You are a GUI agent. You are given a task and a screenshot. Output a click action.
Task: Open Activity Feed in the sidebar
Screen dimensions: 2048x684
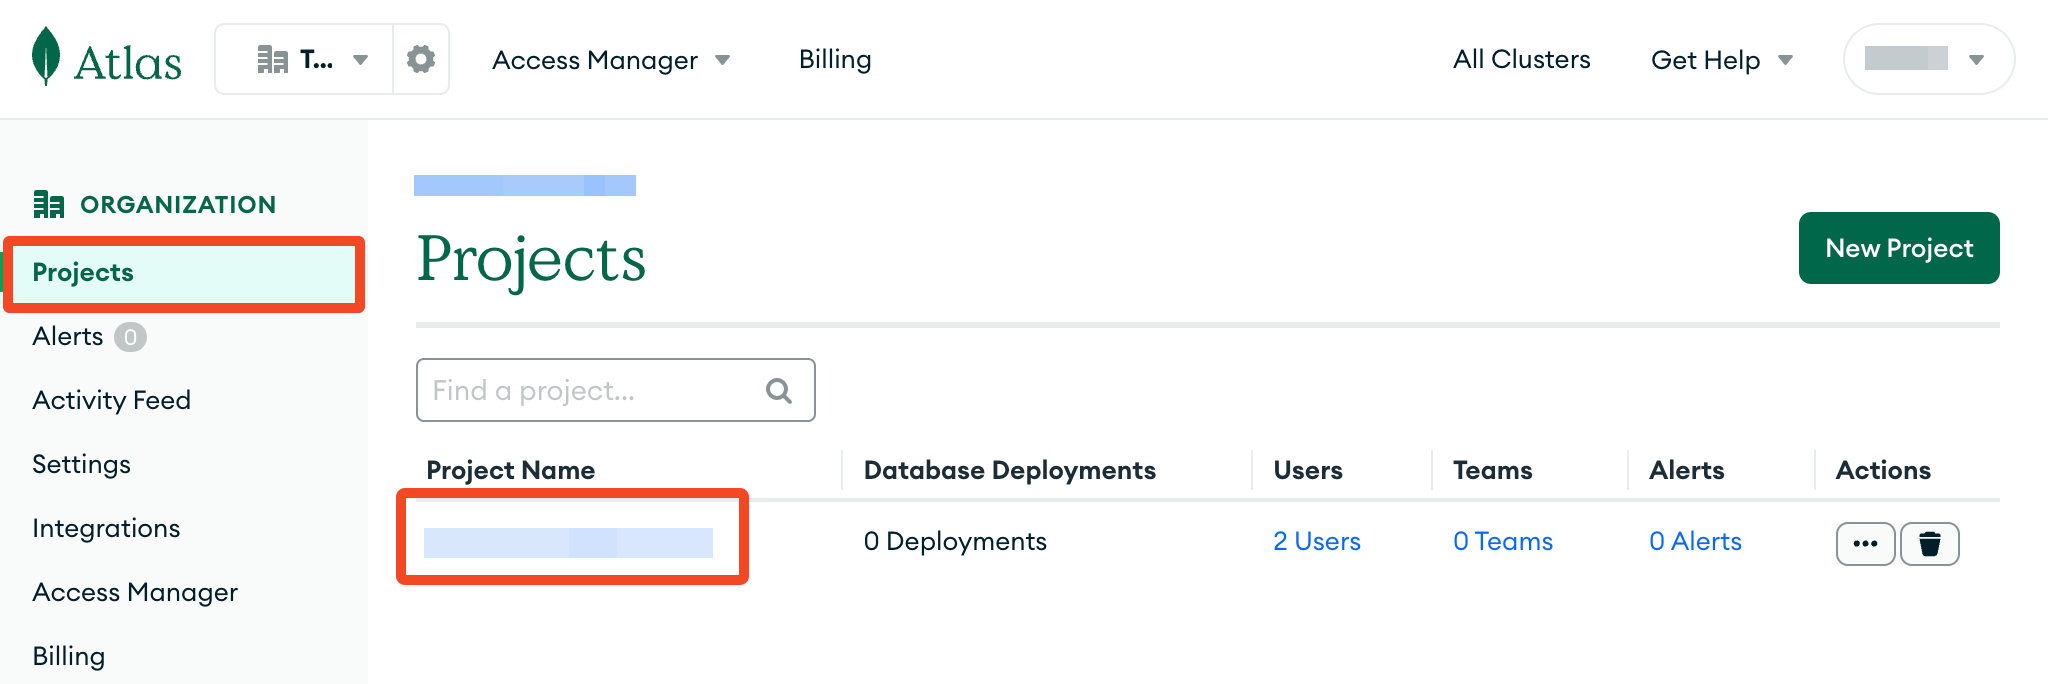click(111, 401)
